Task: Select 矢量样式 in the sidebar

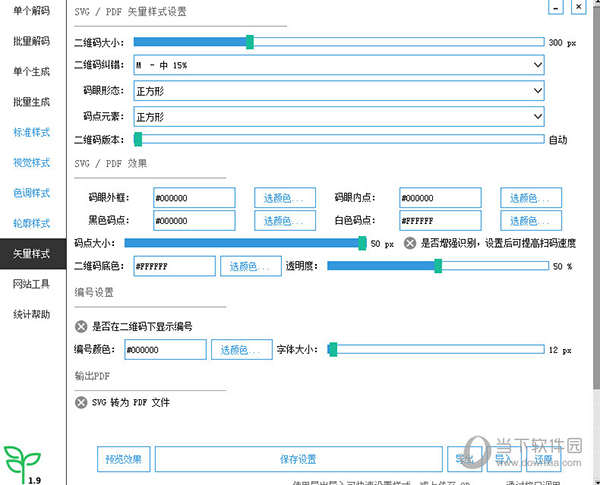Action: 33,253
